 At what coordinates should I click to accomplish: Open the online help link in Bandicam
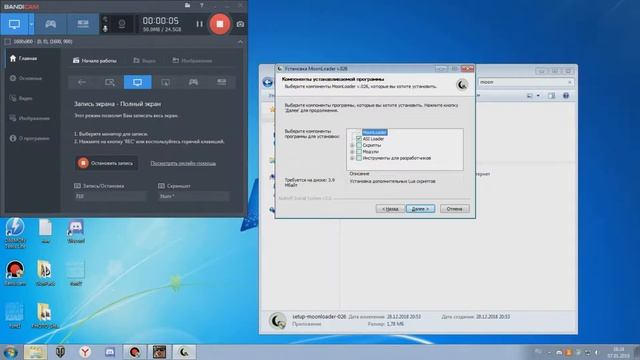pos(183,163)
